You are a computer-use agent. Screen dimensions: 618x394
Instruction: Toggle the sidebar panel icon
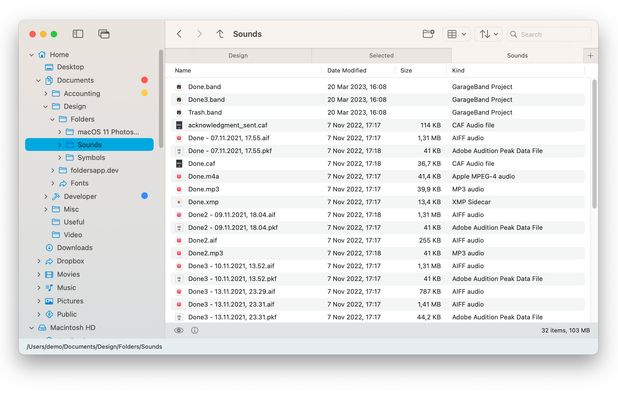click(78, 34)
